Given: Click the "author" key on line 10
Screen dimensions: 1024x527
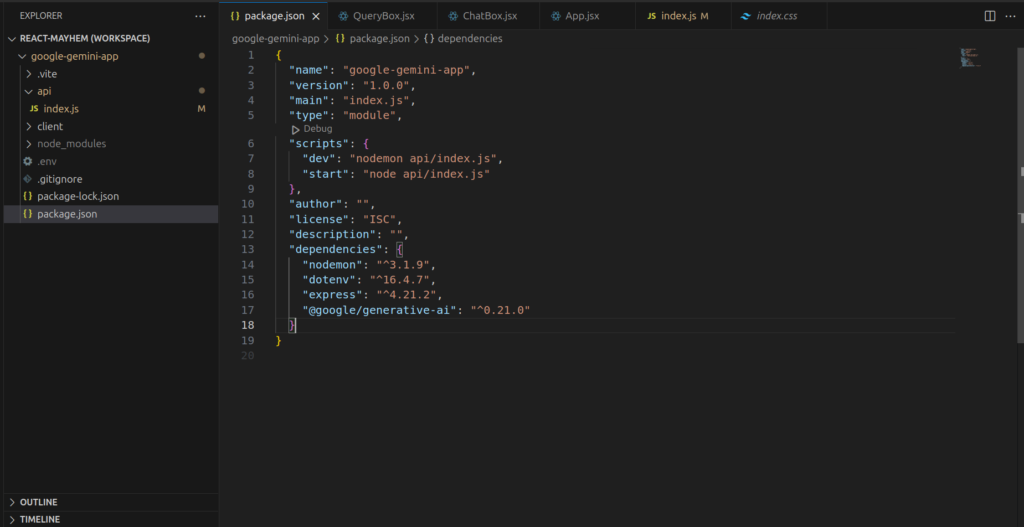Looking at the screenshot, I should coord(316,204).
